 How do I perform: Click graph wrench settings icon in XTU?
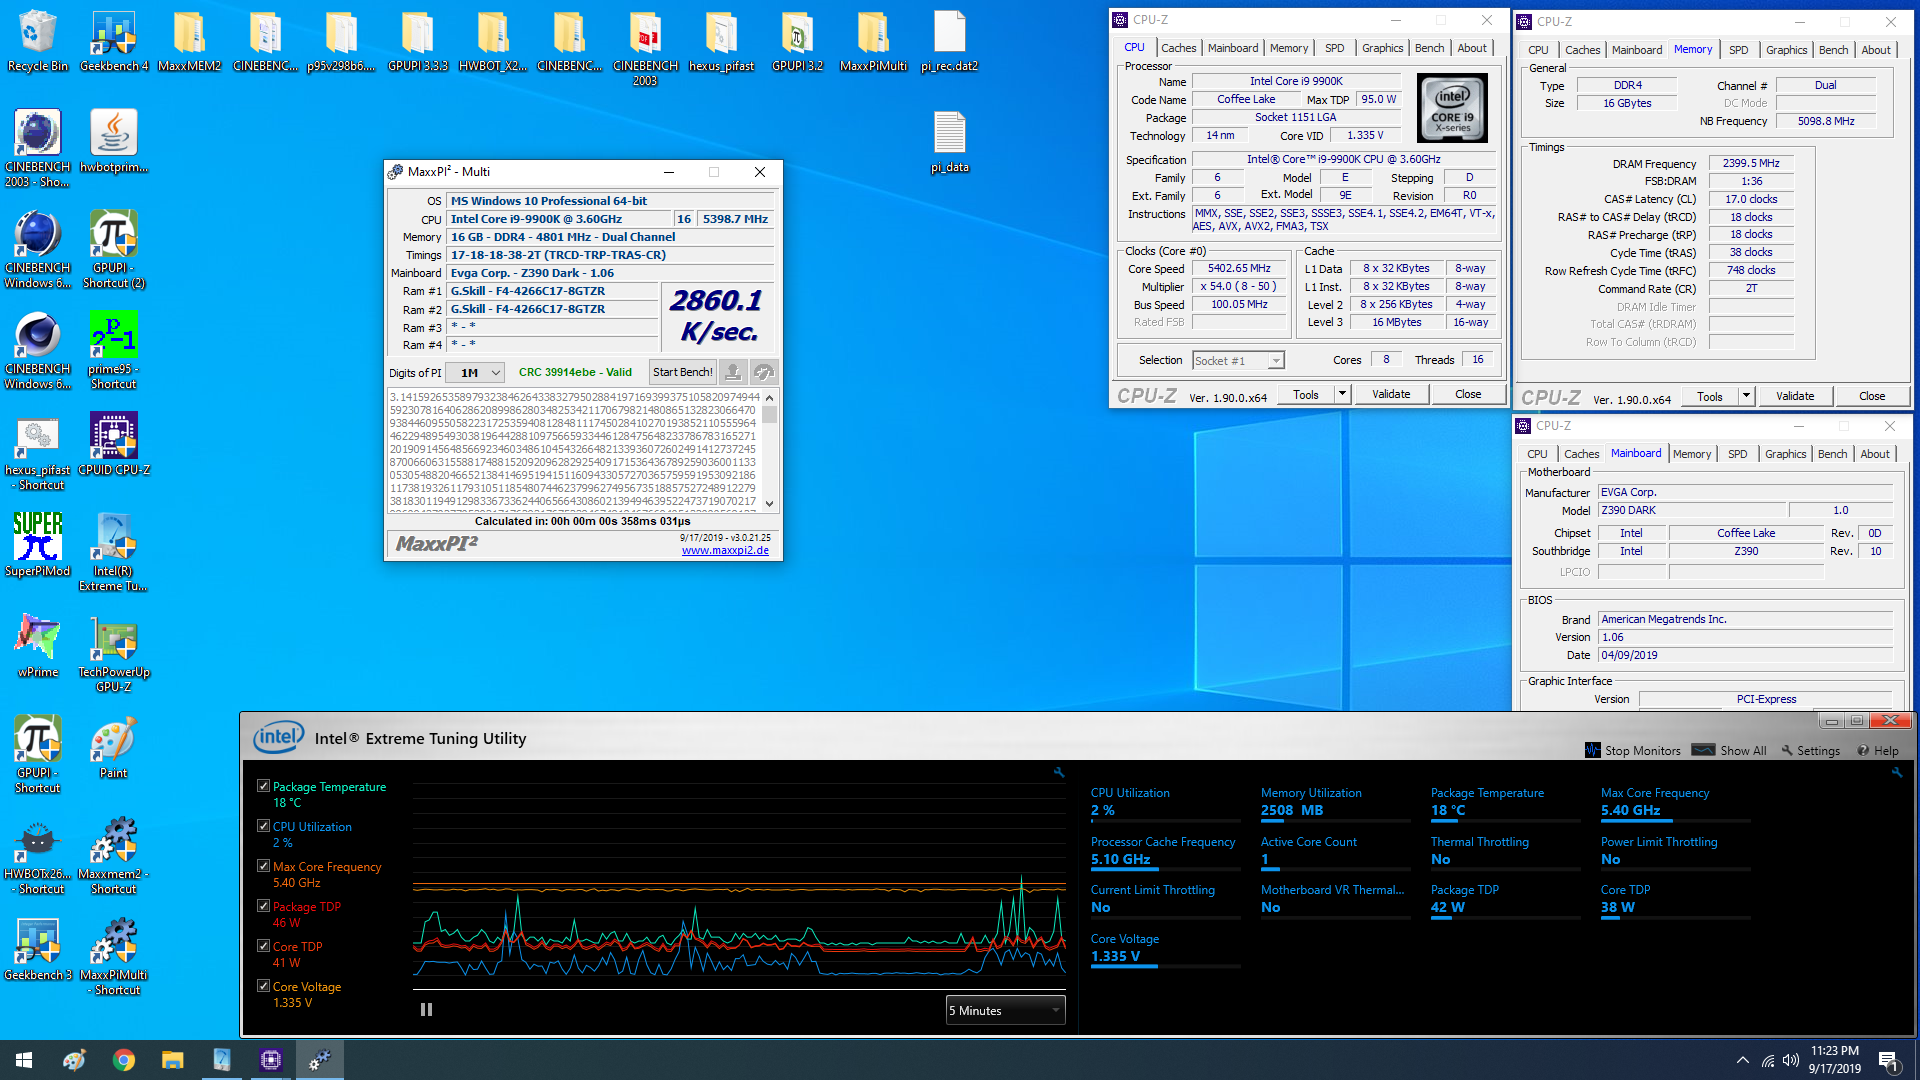click(1059, 772)
